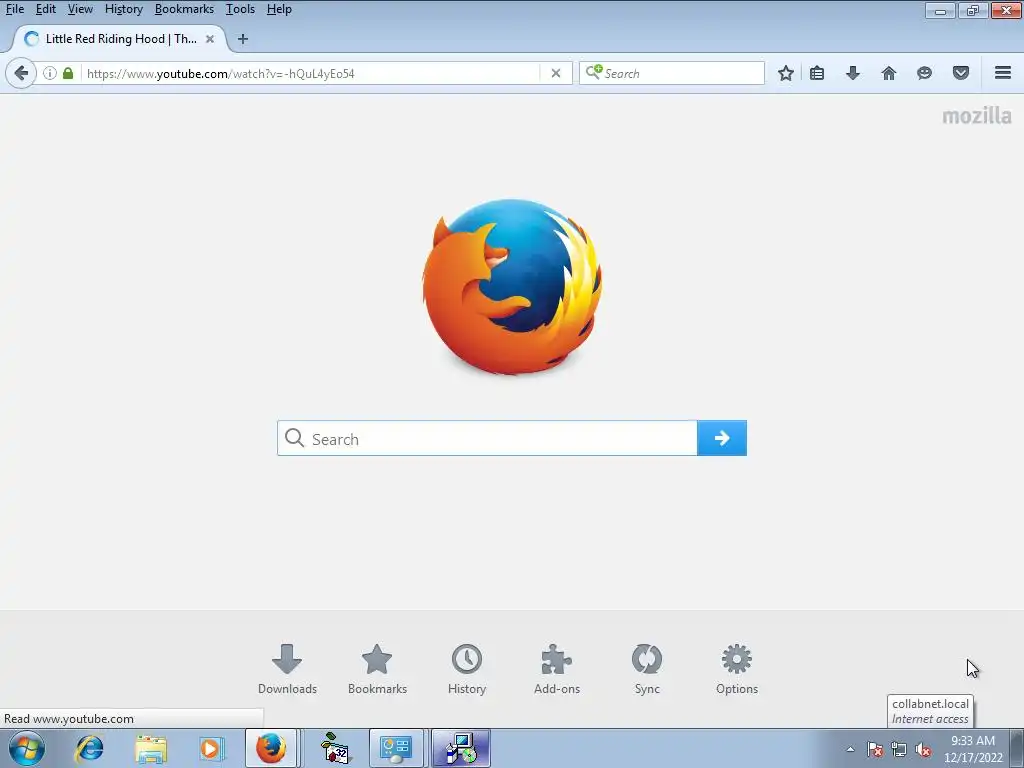Click the muted volume tray icon
1024x768 pixels.
923,749
